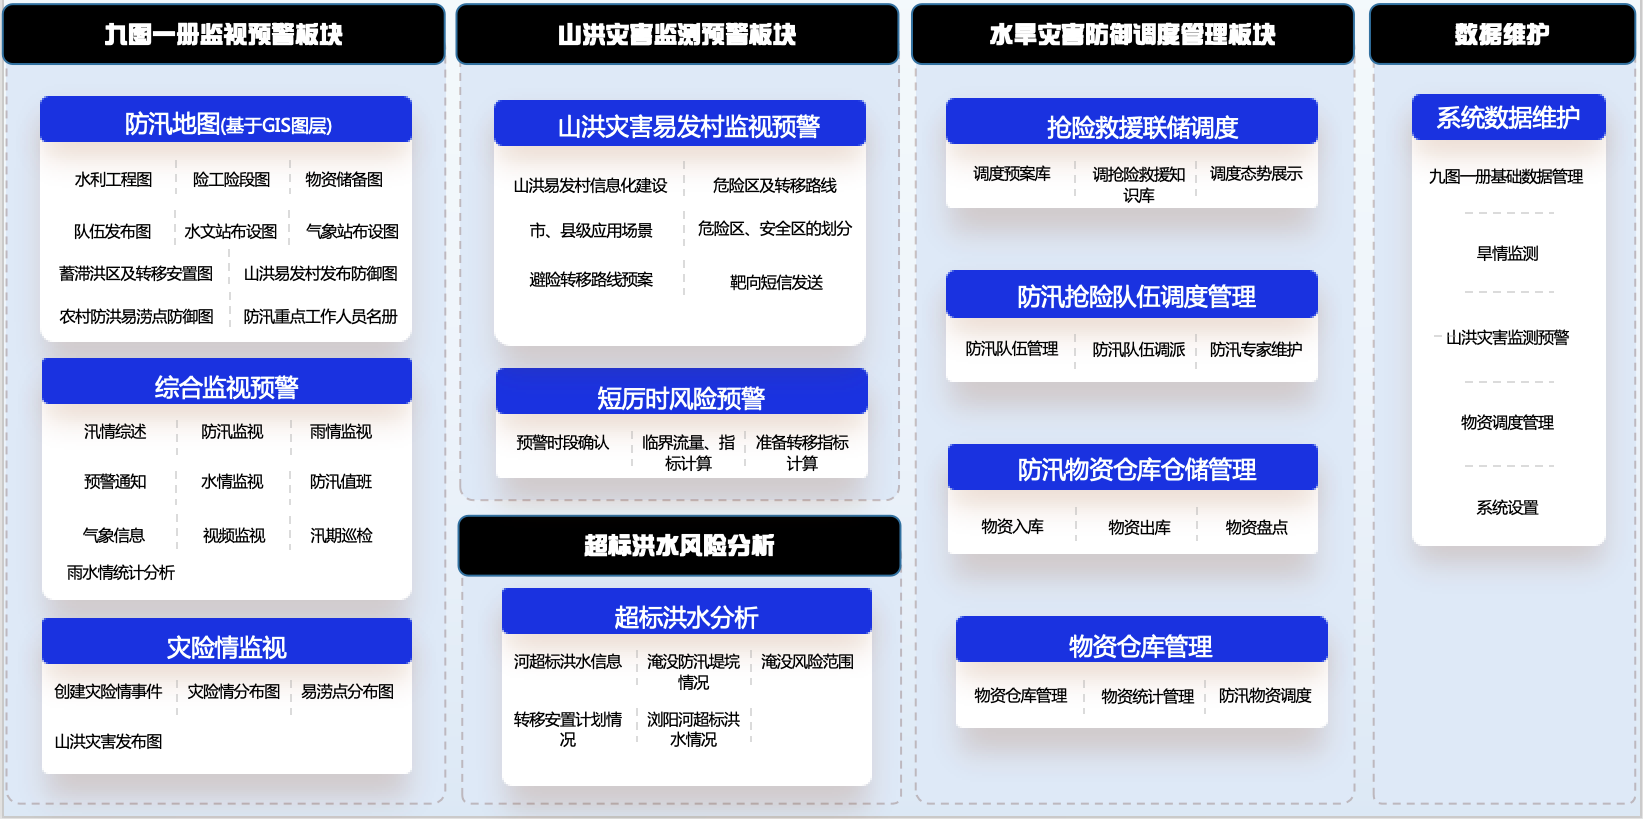Click the 防汛重点工作人员名册 entry
Screen dimensions: 1644x820
point(320,317)
